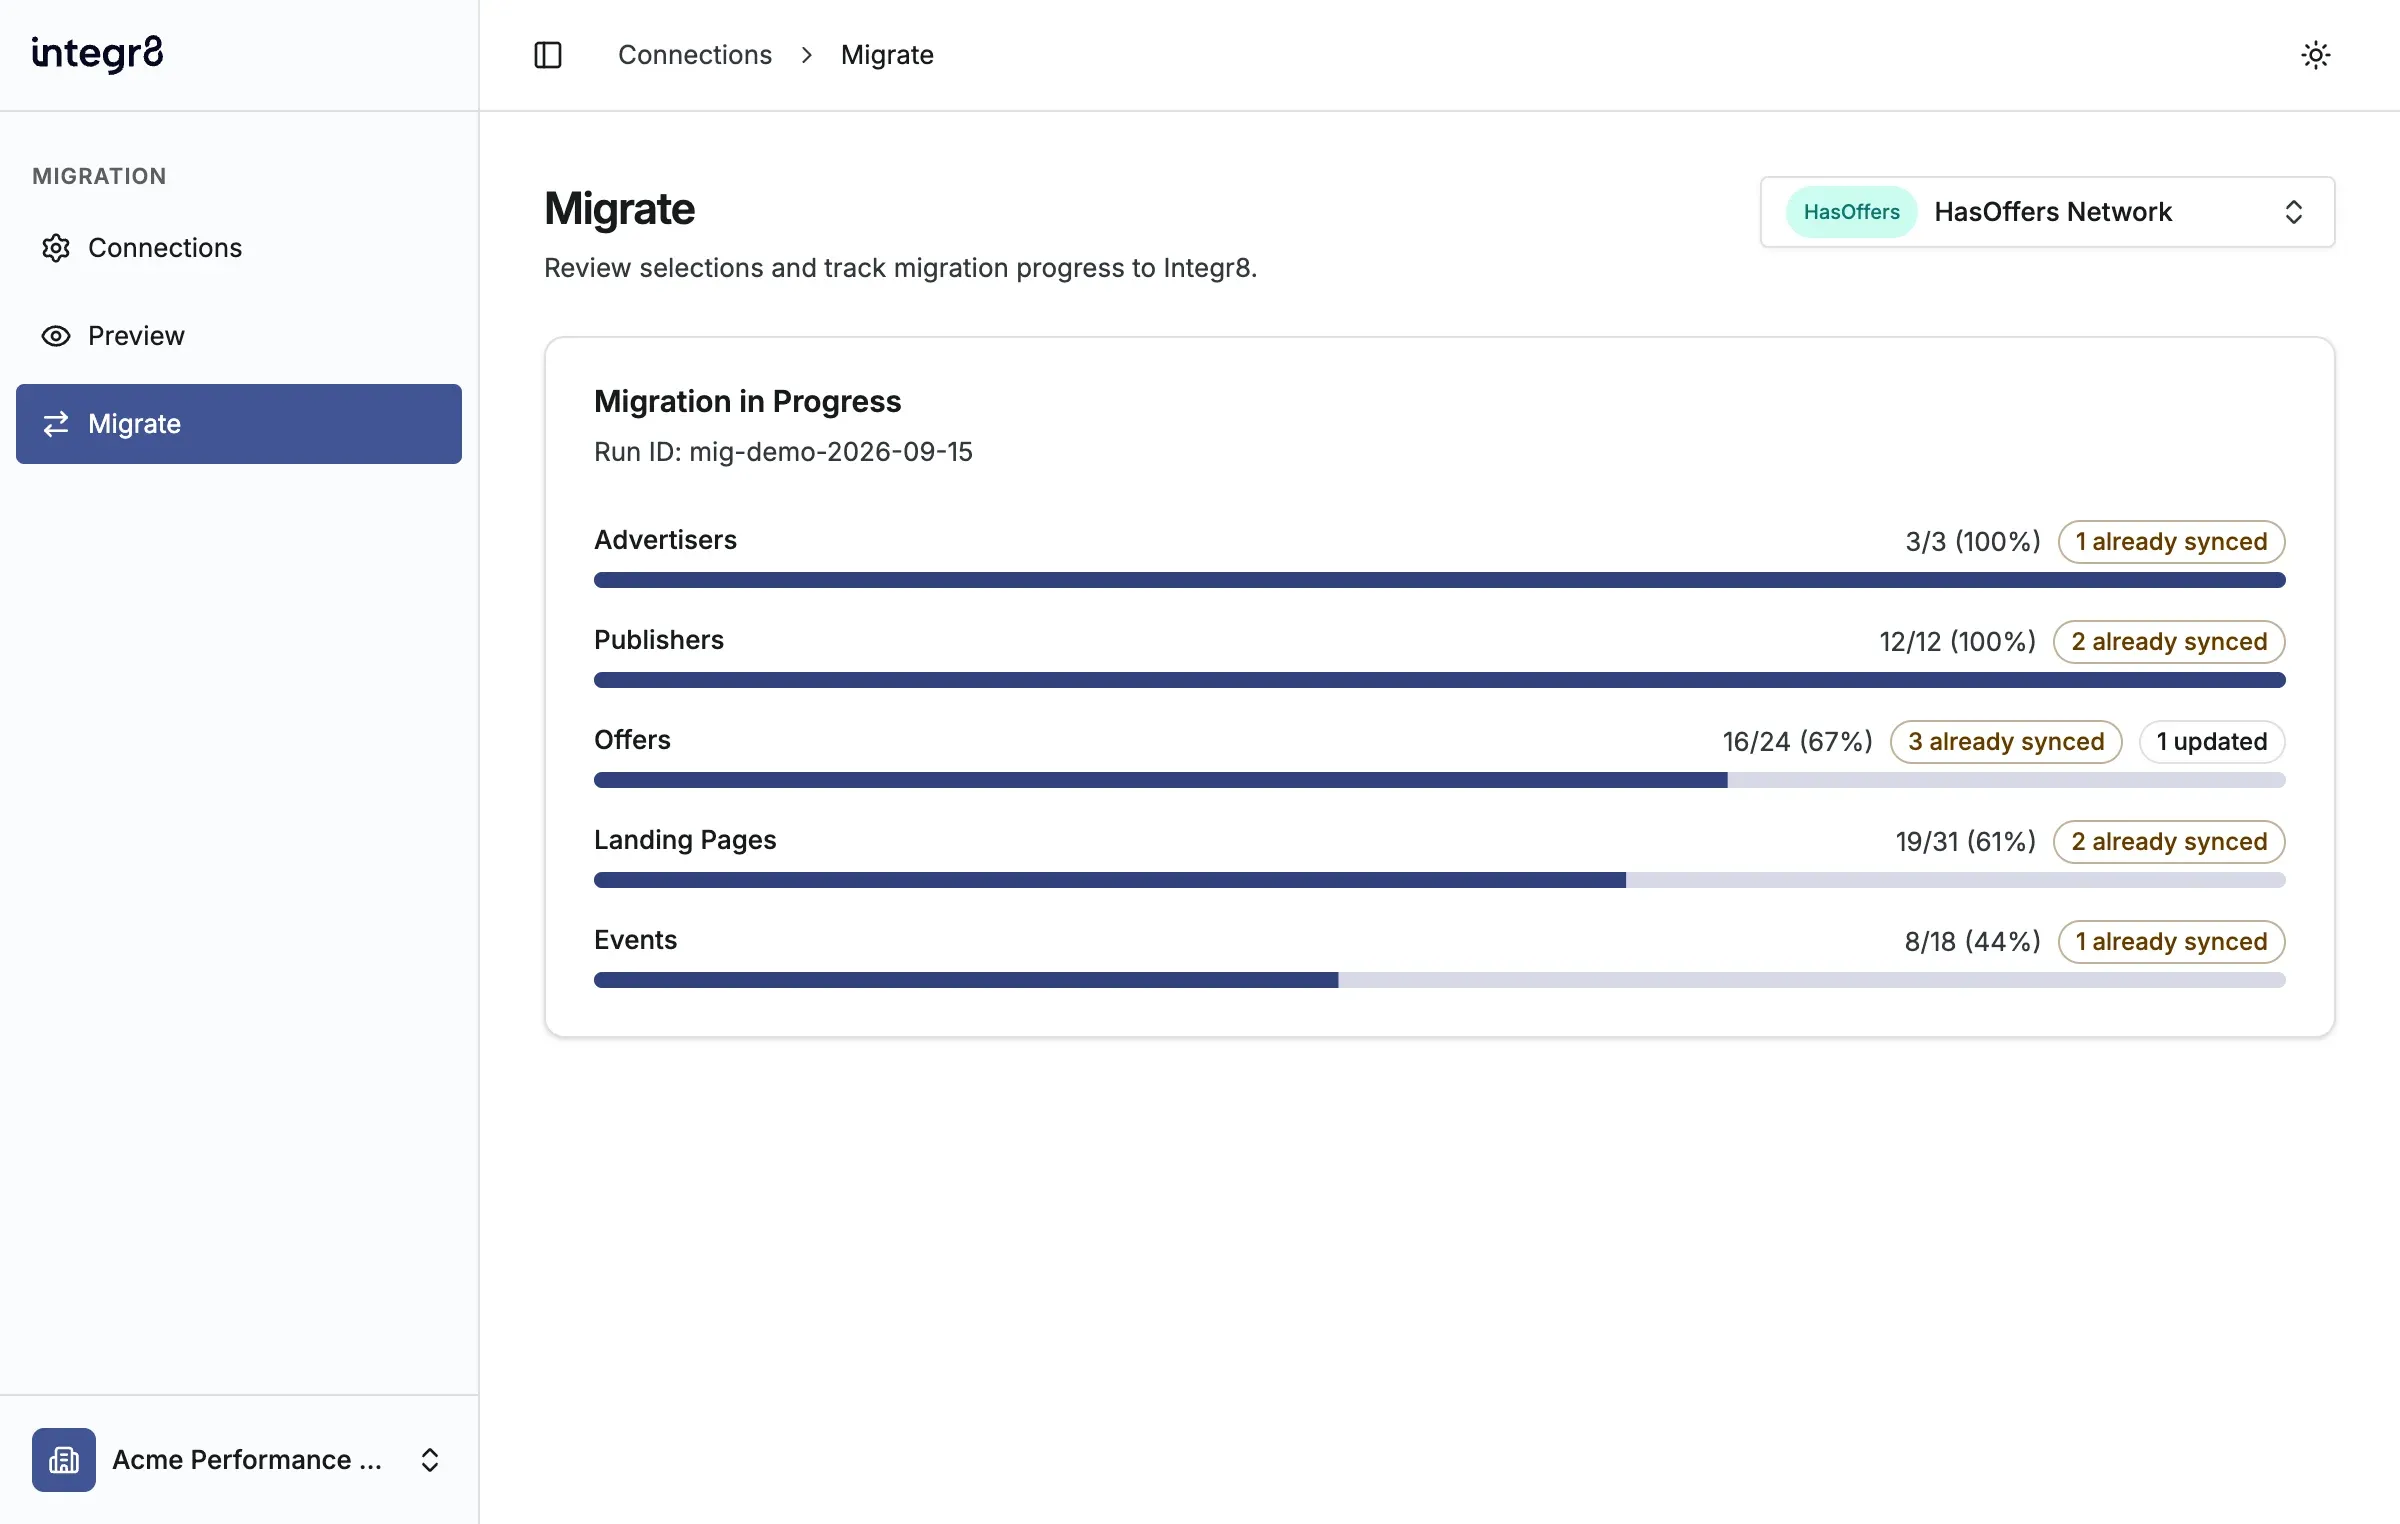This screenshot has height=1524, width=2400.
Task: Click the Migrate arrows icon in sidebar
Action: click(x=56, y=424)
